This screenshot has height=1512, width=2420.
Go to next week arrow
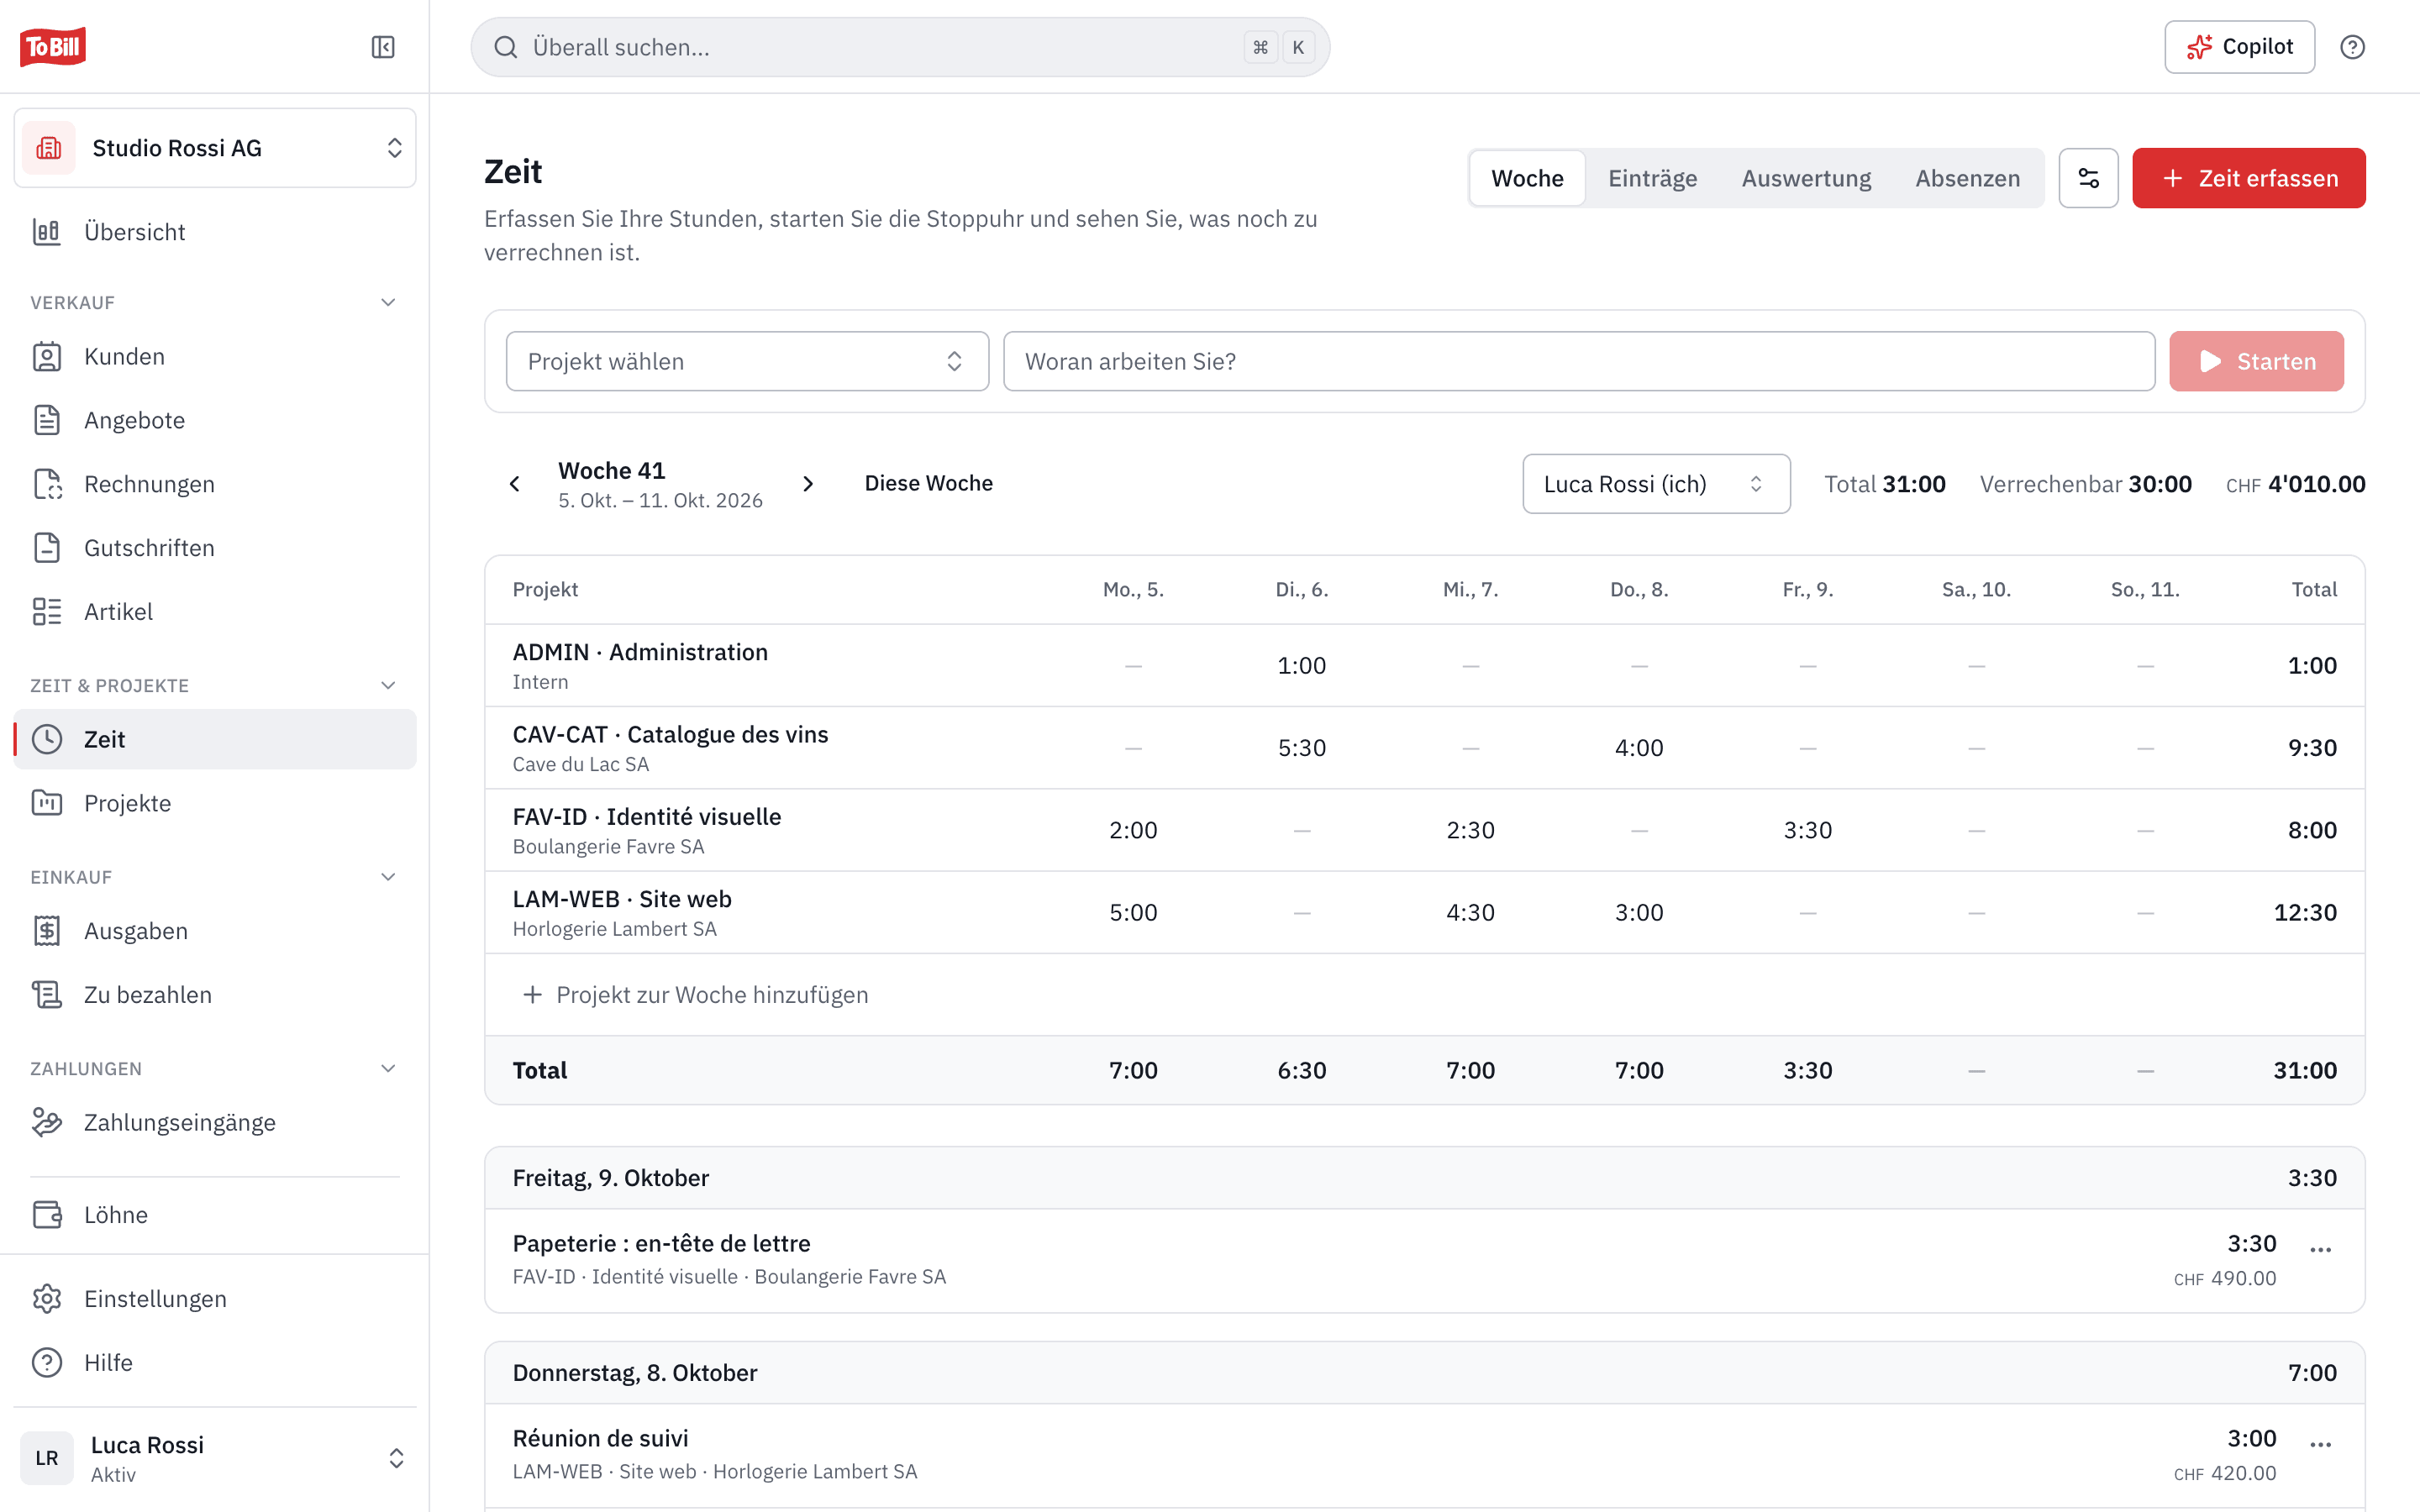(x=808, y=484)
